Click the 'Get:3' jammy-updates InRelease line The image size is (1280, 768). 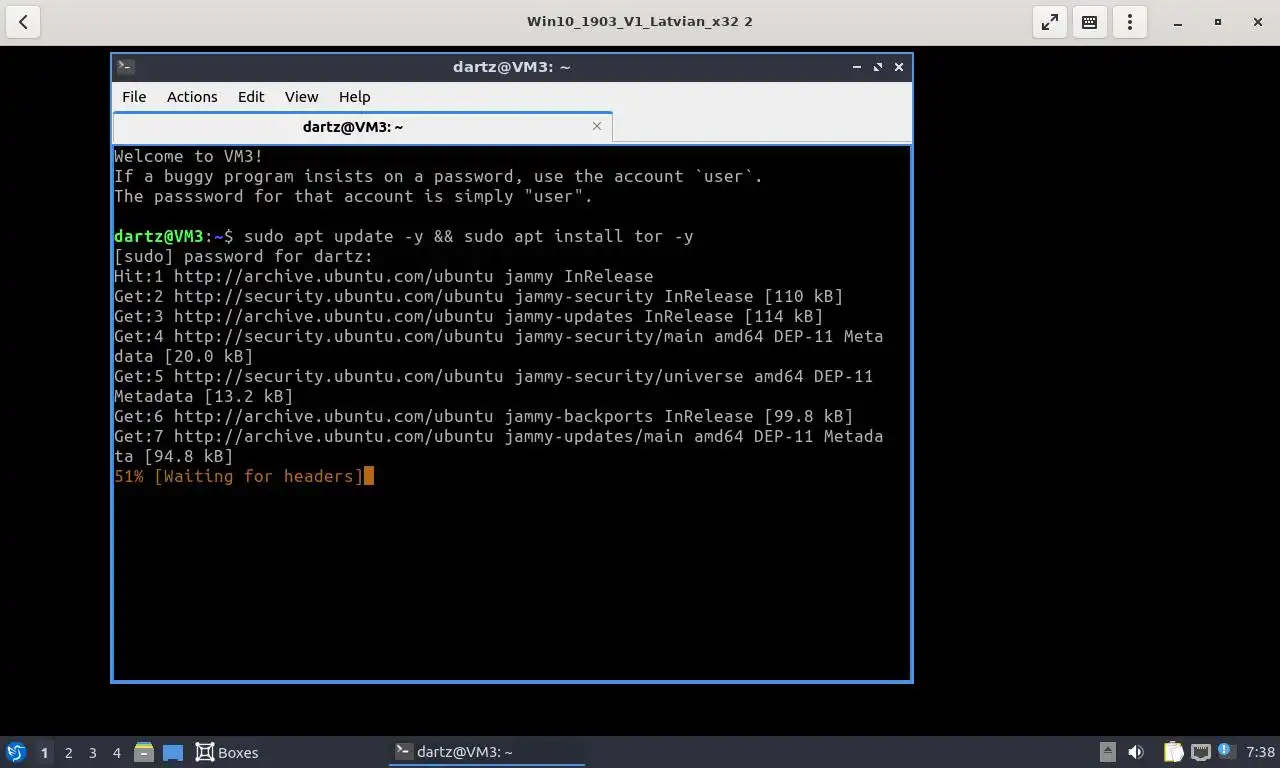(468, 316)
